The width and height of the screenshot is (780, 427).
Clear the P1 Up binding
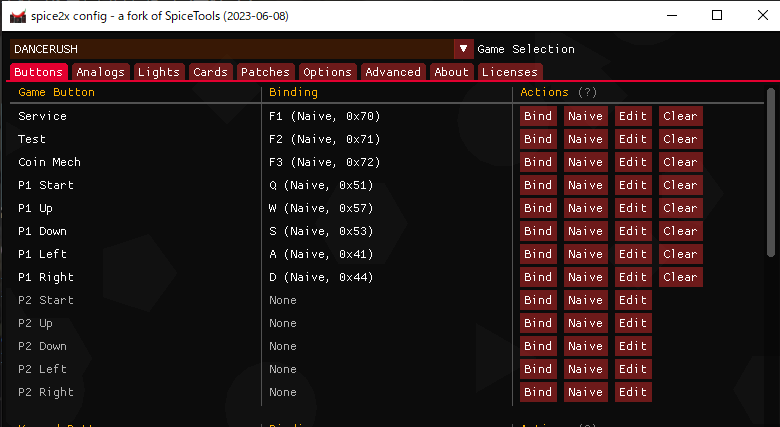(x=680, y=208)
